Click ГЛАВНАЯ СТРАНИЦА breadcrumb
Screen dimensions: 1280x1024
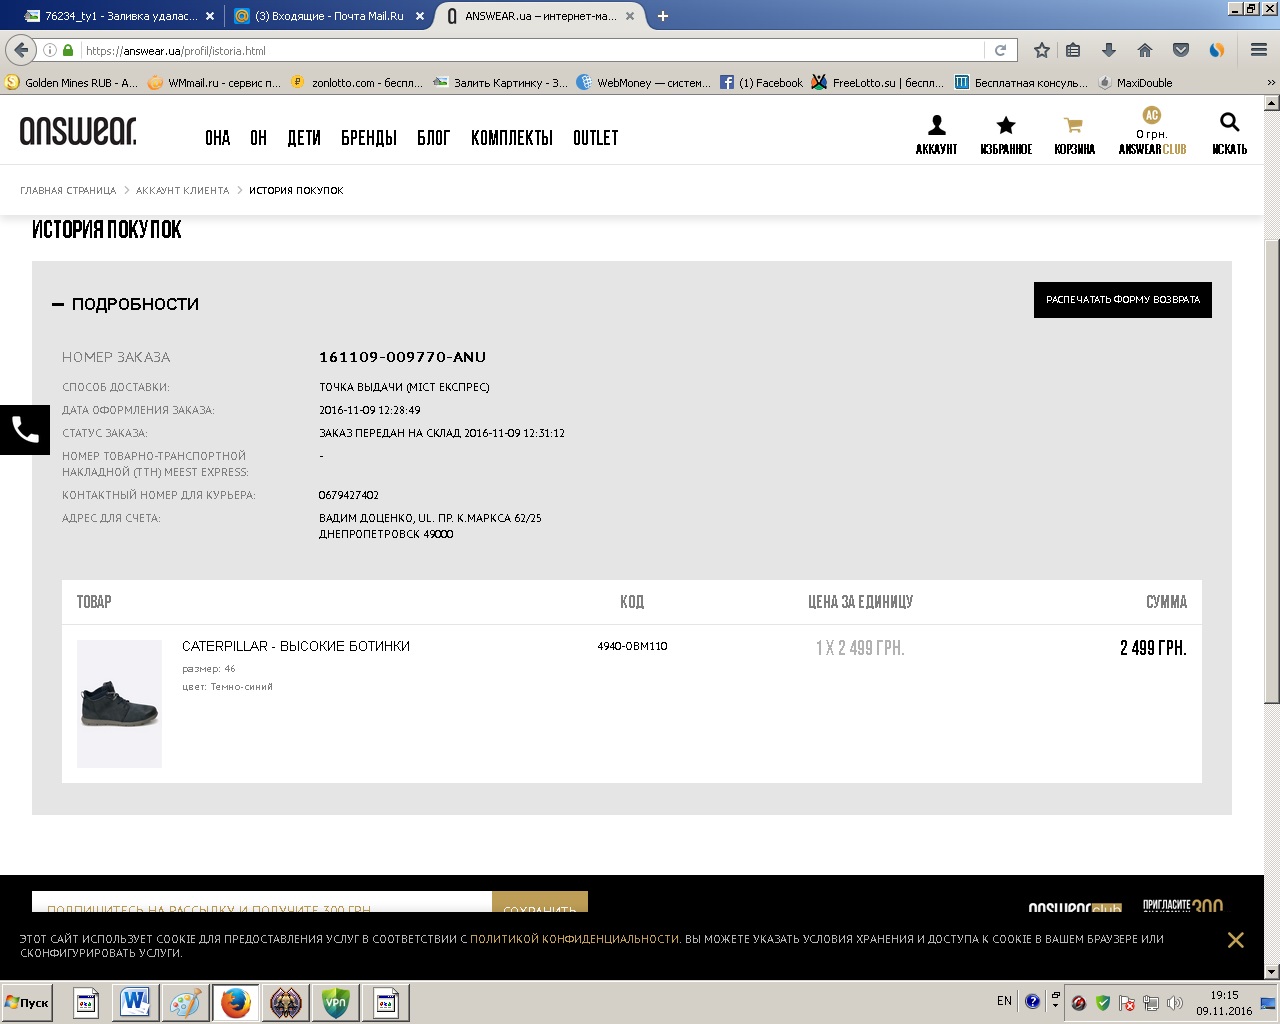(x=68, y=190)
